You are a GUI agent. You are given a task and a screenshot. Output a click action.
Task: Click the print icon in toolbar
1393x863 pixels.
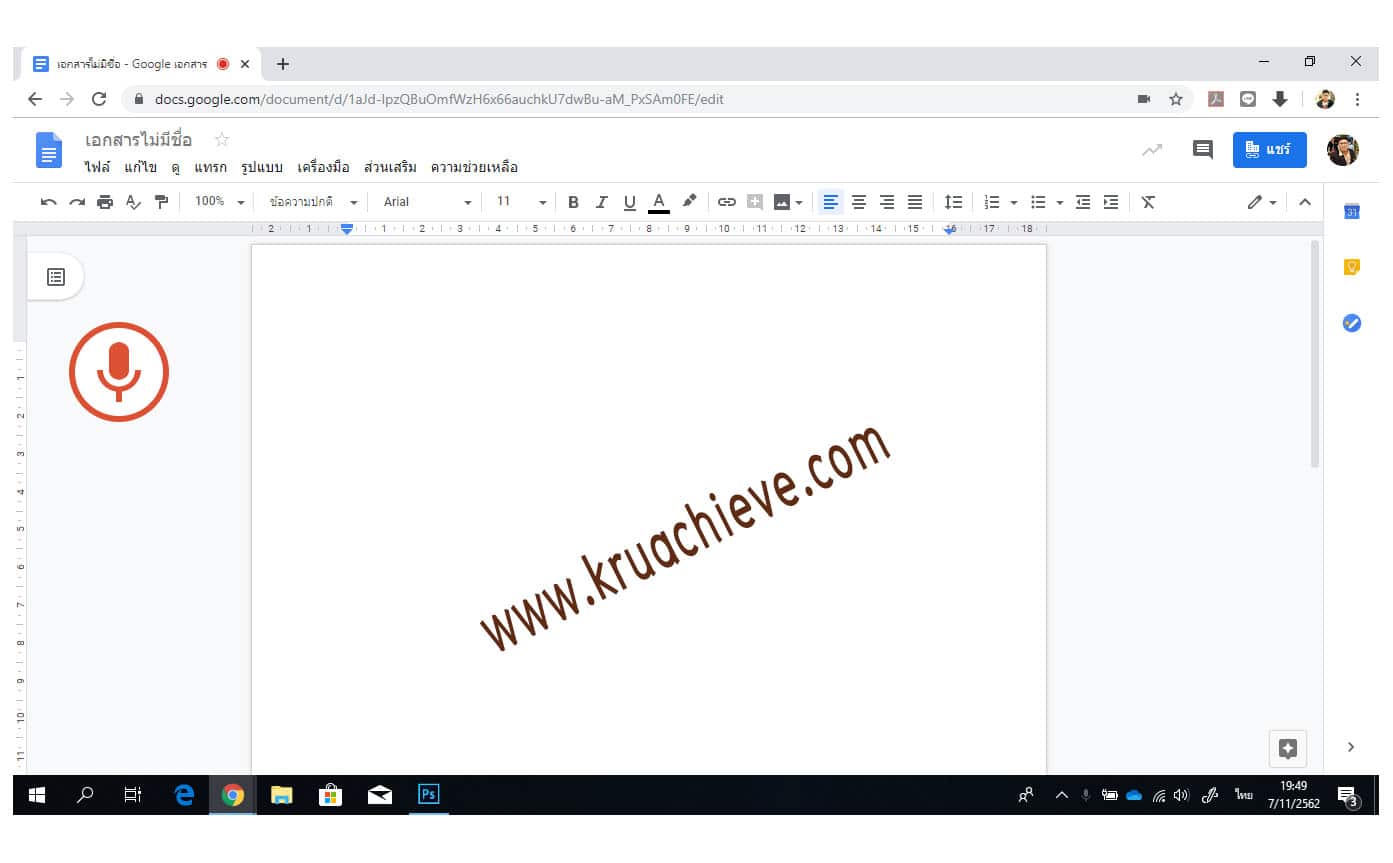click(x=105, y=202)
